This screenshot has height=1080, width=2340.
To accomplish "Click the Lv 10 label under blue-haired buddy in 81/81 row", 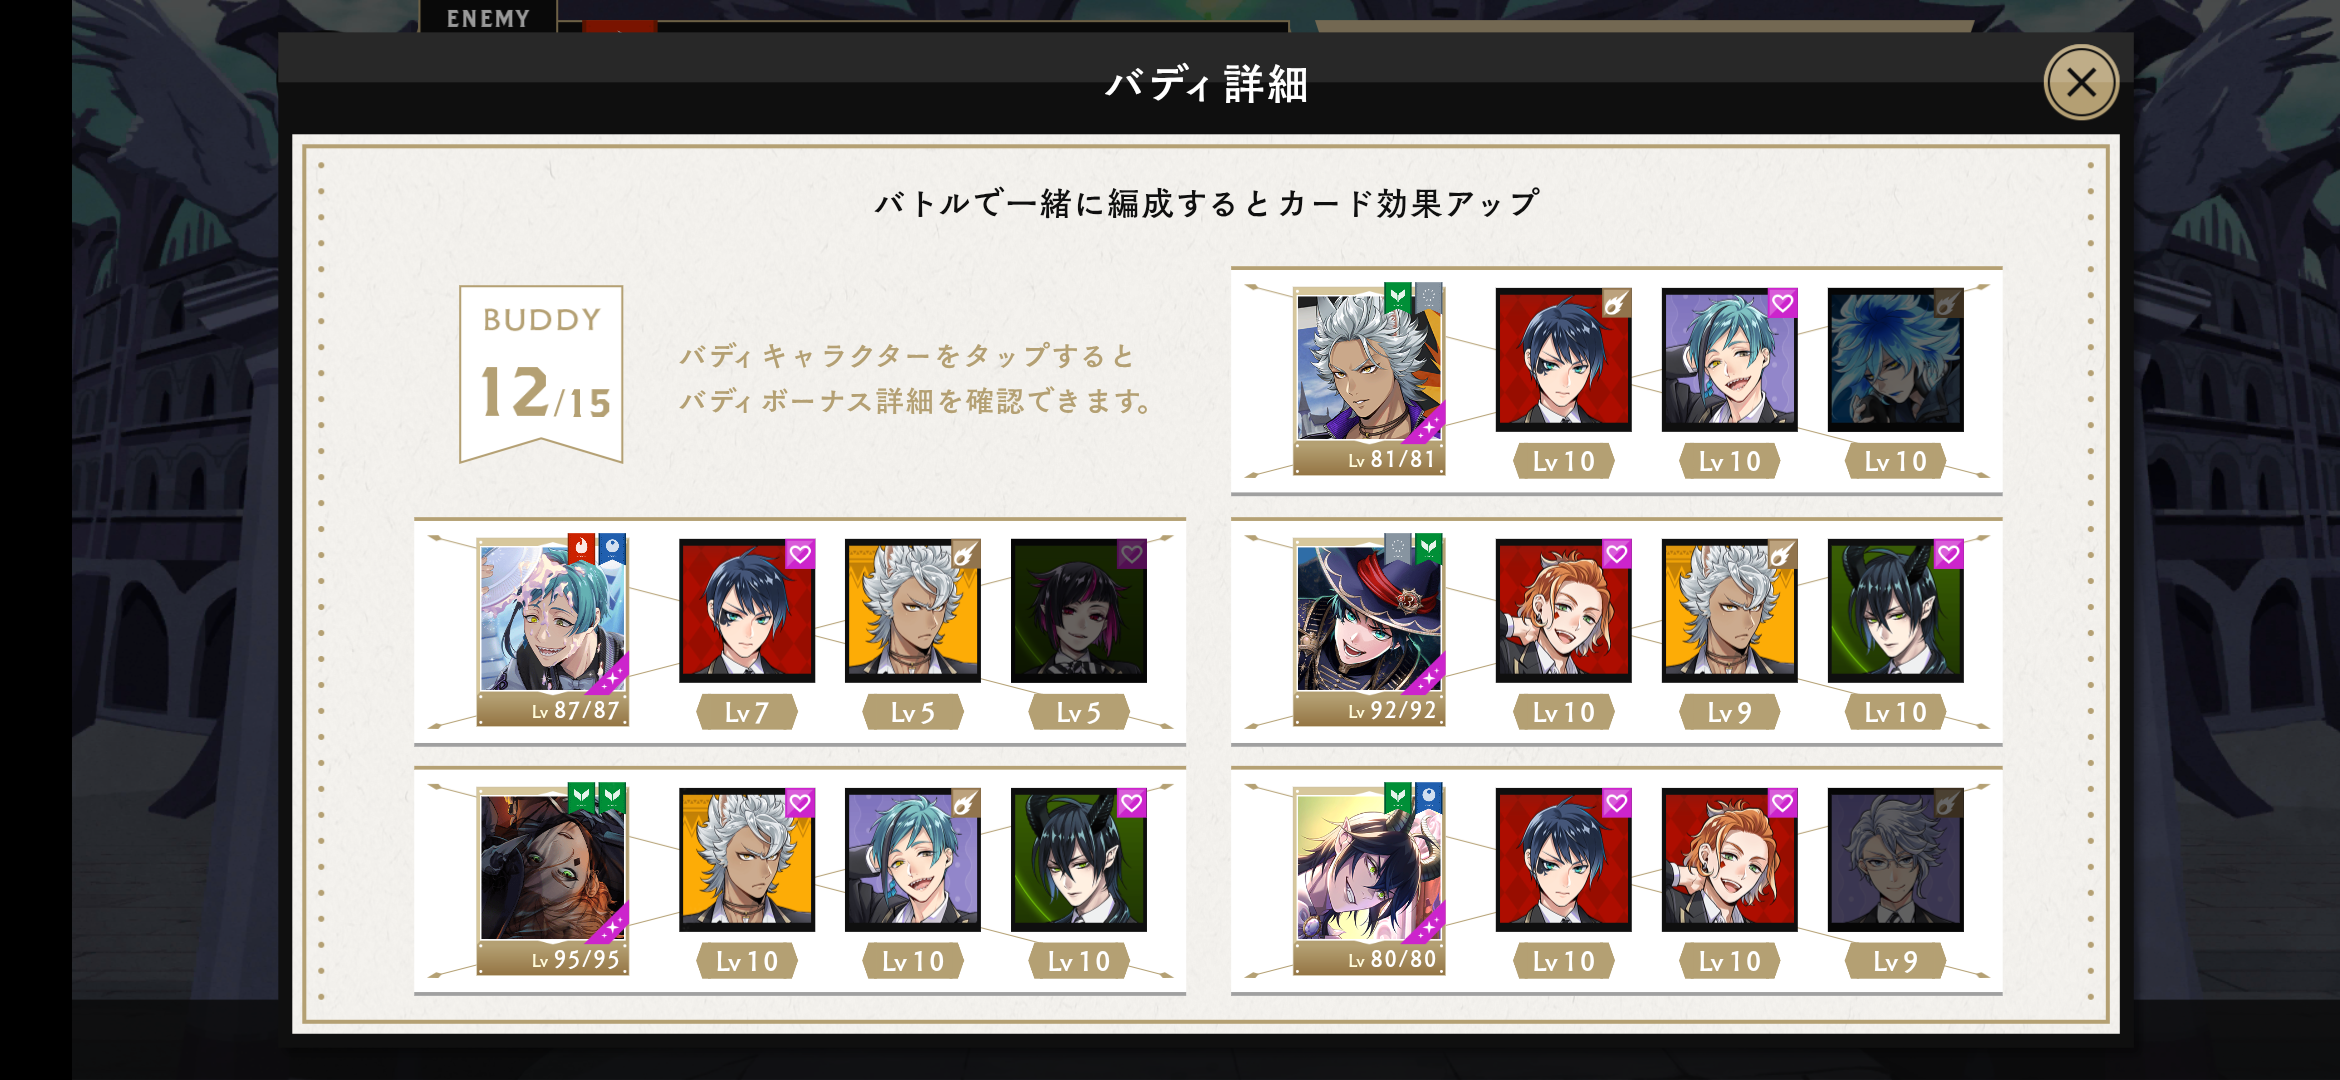I will (x=1563, y=461).
